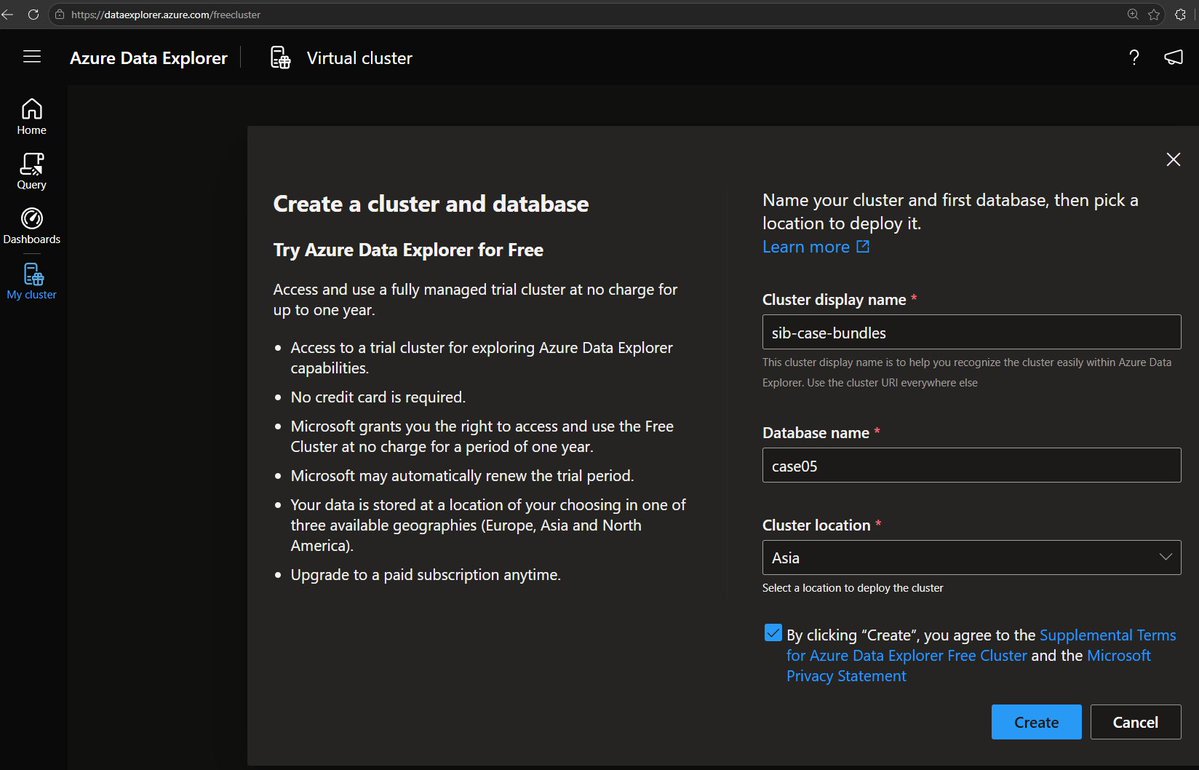Click the 'Database name' label
Viewport: 1199px width, 770px height.
coord(816,433)
